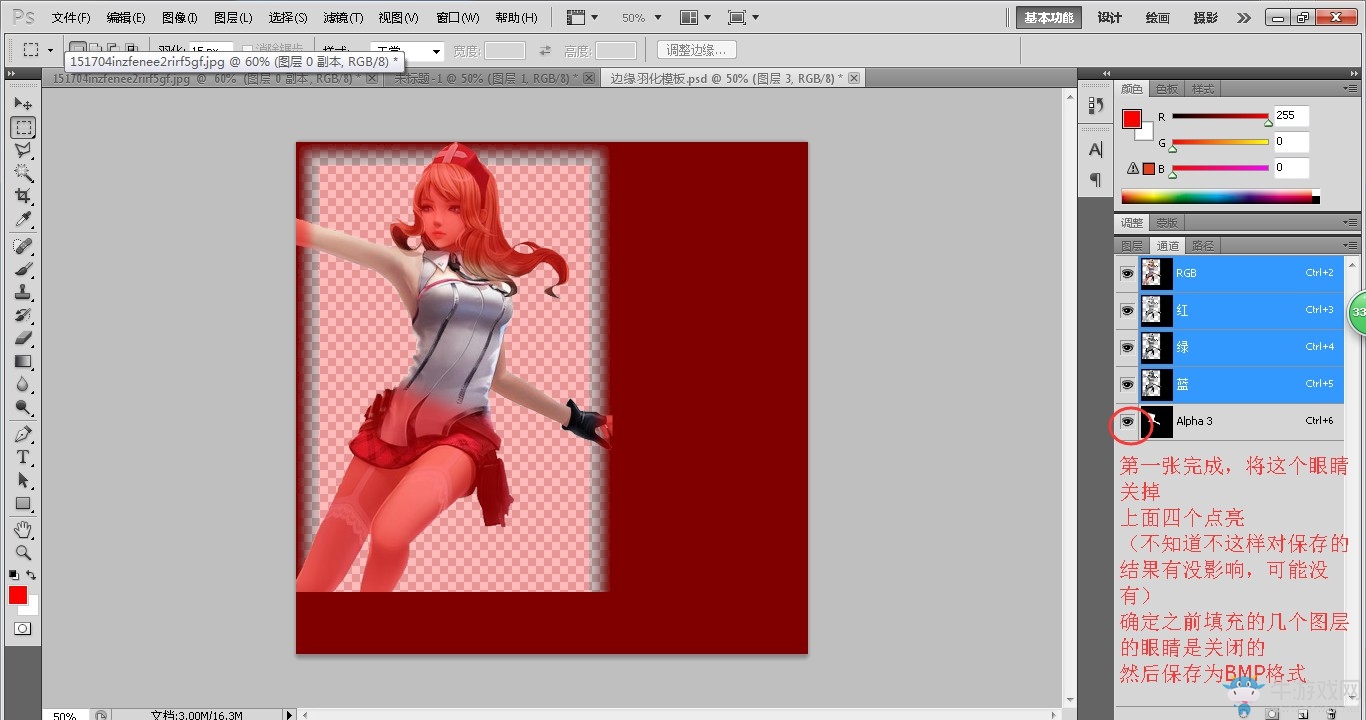Swap width and height values

tap(545, 50)
